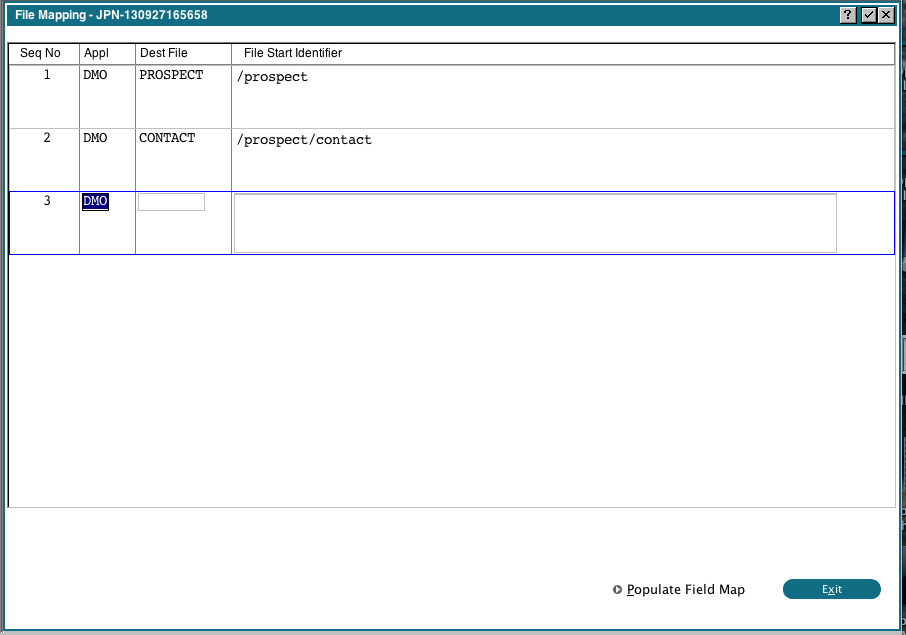Click the Seq No column header
The width and height of the screenshot is (906, 635).
click(x=40, y=53)
